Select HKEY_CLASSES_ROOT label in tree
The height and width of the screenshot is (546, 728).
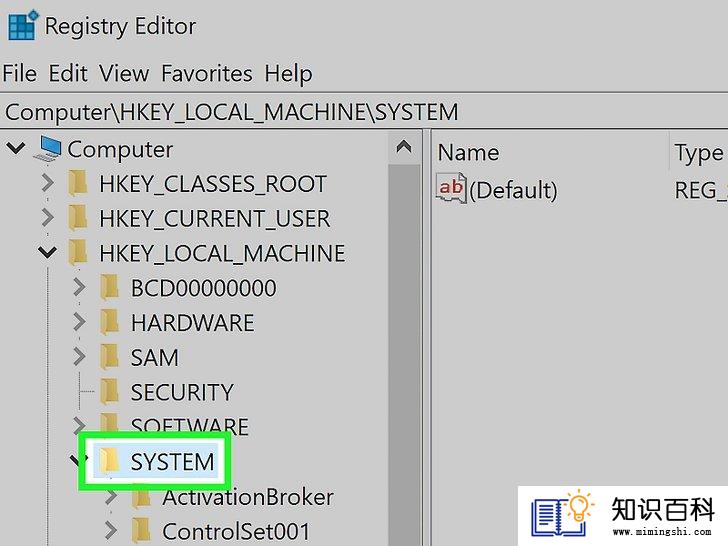click(x=213, y=184)
